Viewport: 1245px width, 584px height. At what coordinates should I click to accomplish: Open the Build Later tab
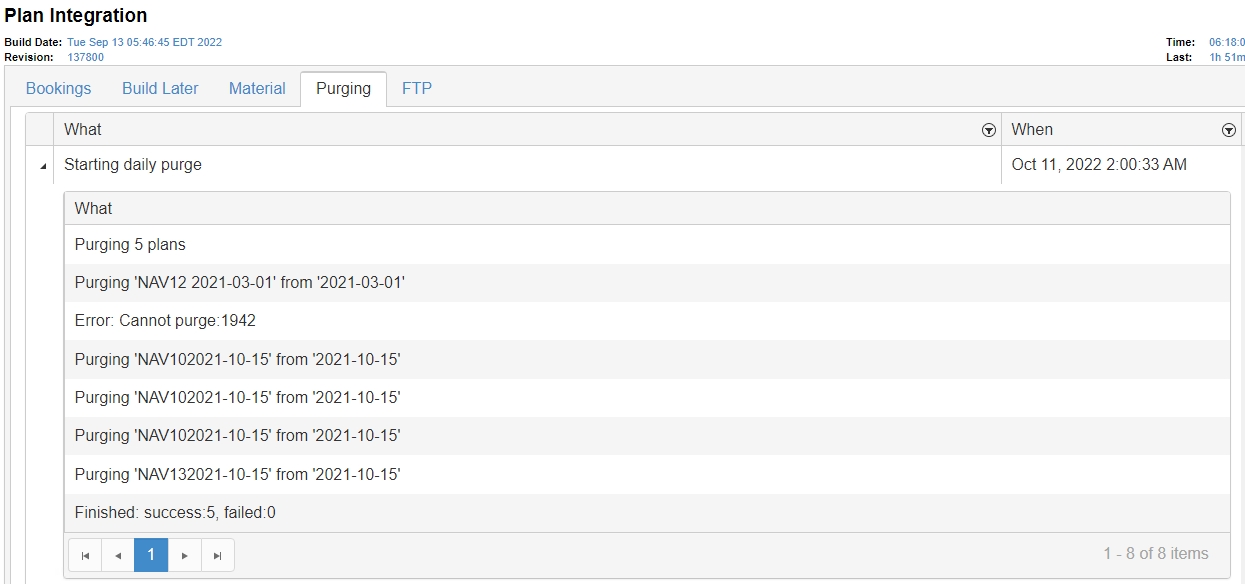coord(160,89)
